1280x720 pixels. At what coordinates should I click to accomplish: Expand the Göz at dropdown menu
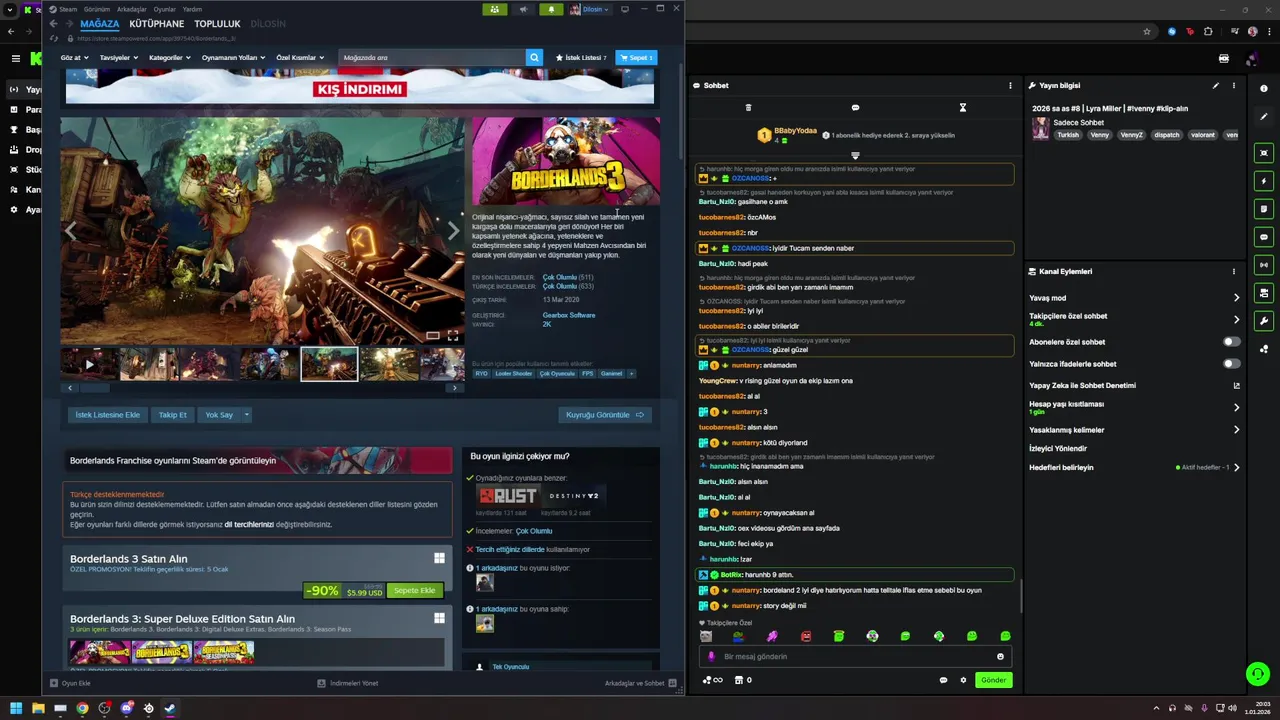coord(73,58)
